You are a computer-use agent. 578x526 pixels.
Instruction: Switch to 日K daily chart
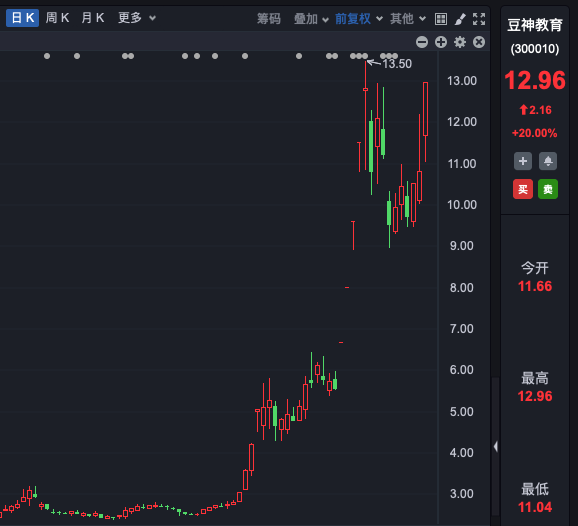(x=22, y=18)
